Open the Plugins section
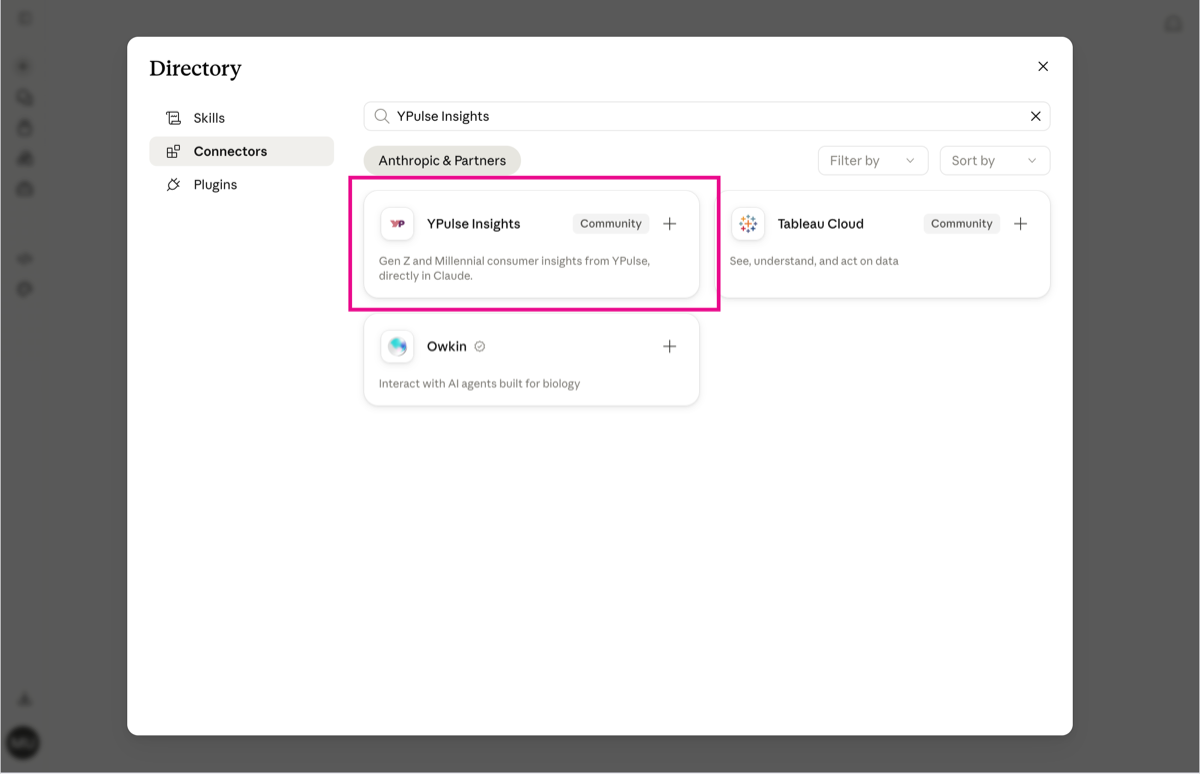1200x774 pixels. click(241, 185)
